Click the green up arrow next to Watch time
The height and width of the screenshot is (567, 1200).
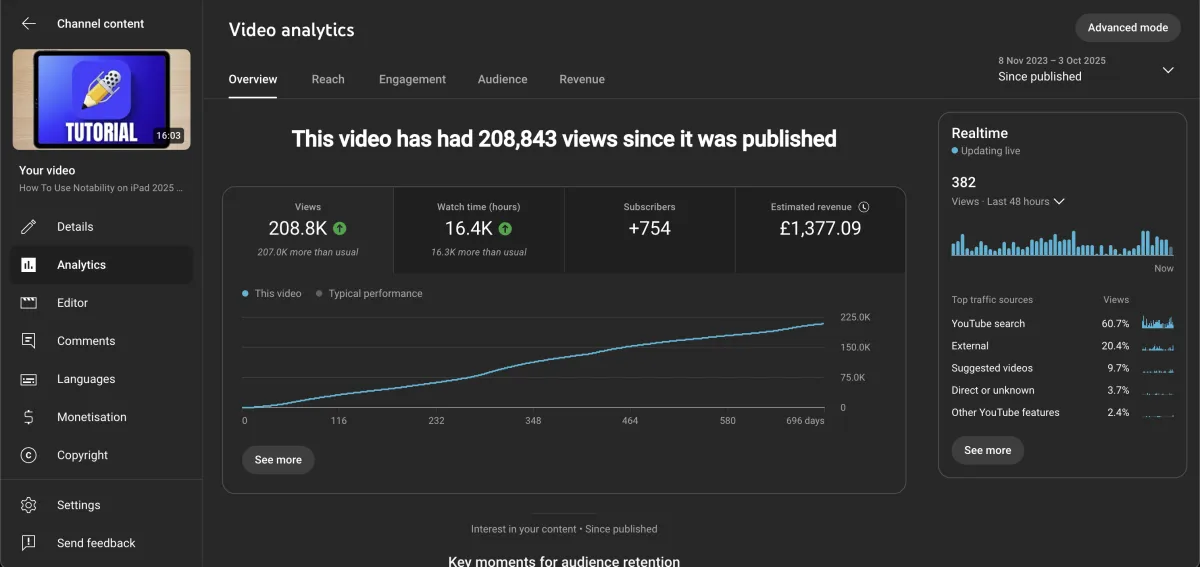coord(506,228)
